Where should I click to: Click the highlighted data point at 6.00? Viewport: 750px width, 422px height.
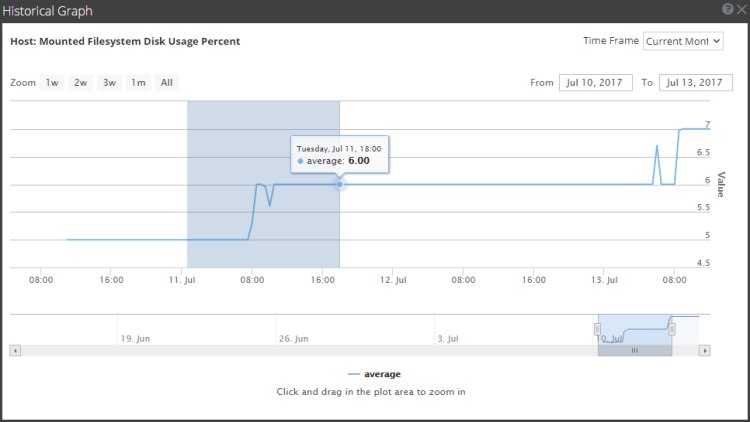(x=340, y=184)
